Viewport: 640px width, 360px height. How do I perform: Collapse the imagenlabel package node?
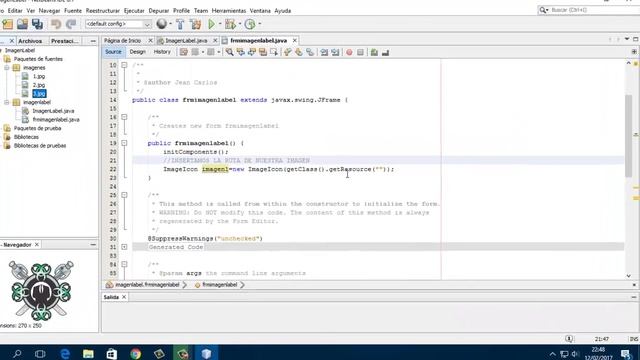coord(7,102)
